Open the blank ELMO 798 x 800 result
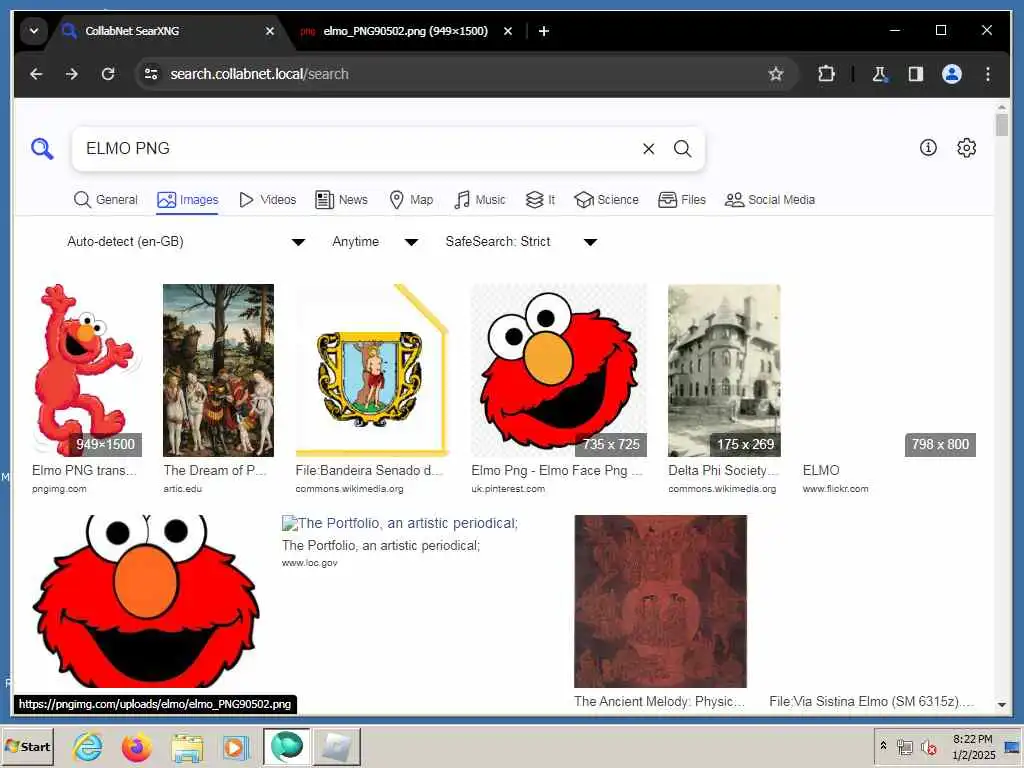This screenshot has height=768, width=1024. [x=889, y=370]
